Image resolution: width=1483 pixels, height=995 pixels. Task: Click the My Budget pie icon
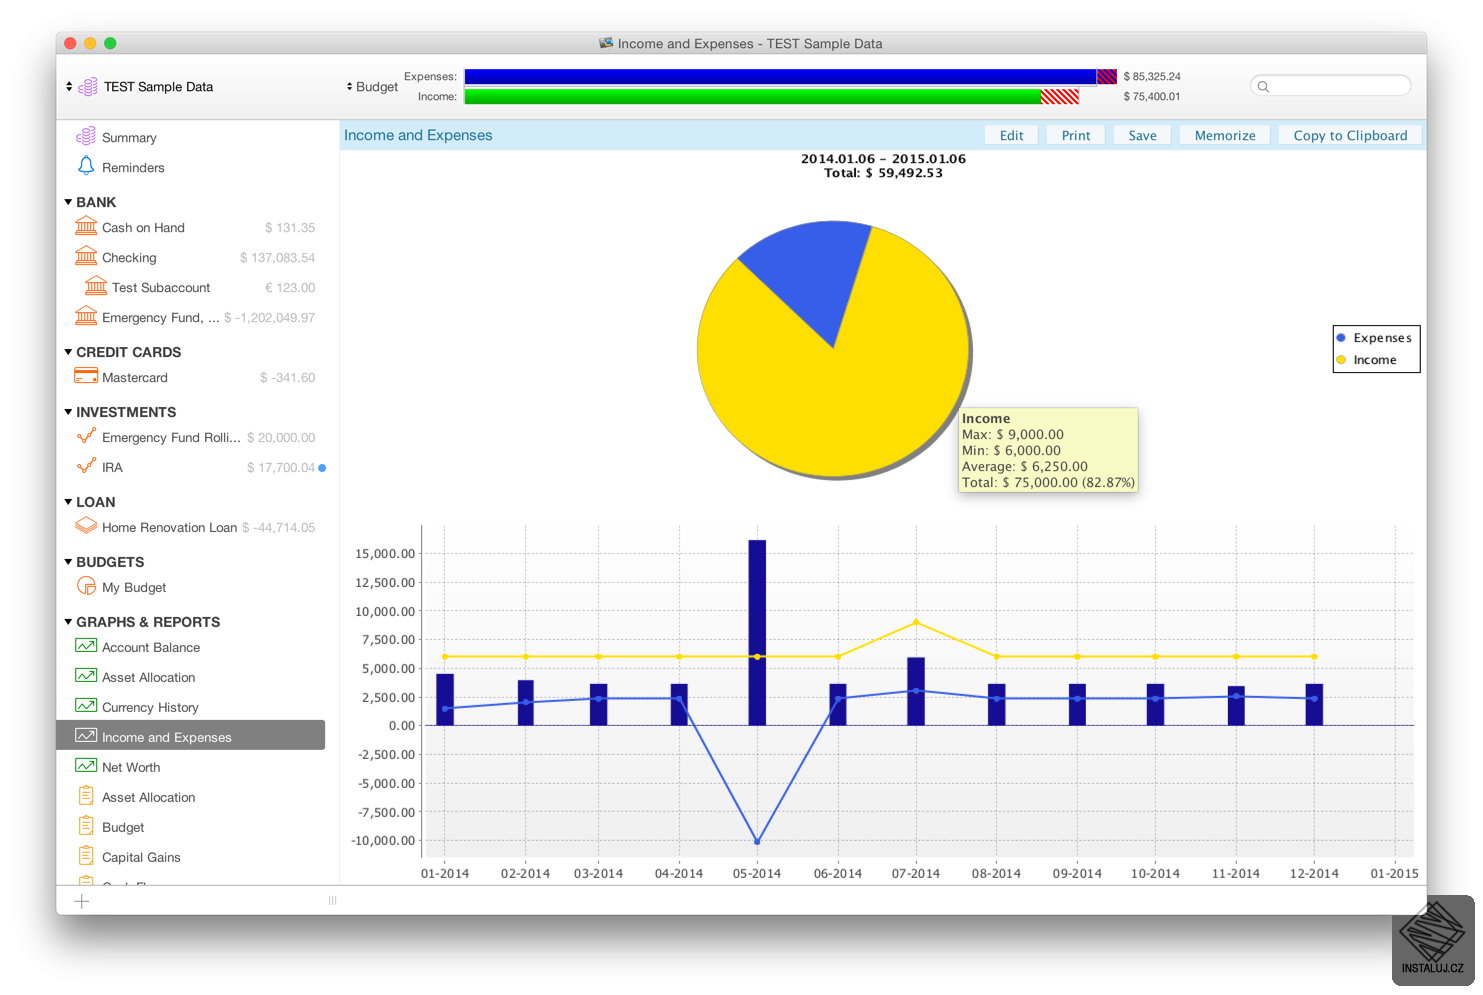pos(86,586)
